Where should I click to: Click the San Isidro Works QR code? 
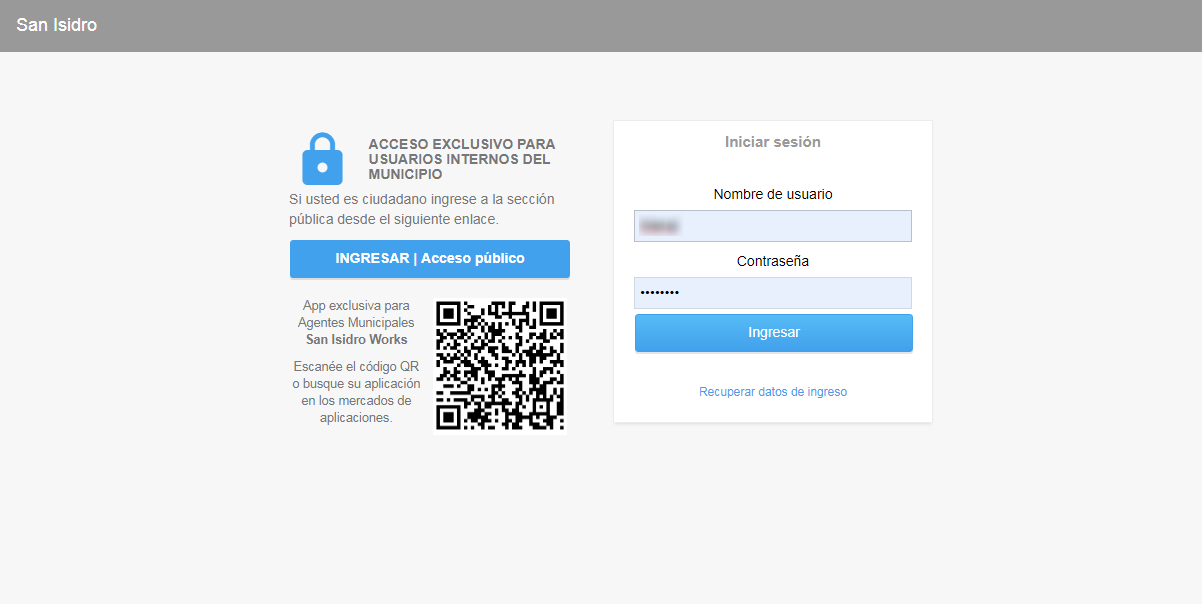[x=500, y=365]
